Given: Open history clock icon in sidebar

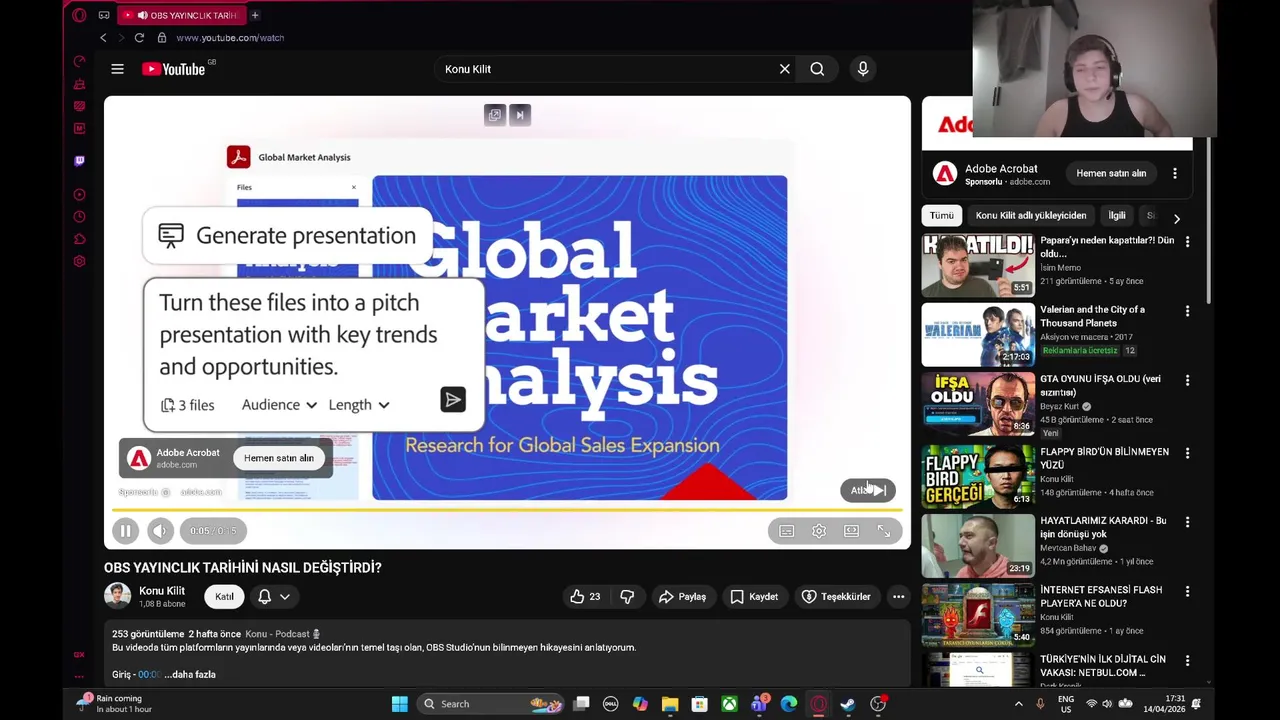Looking at the screenshot, I should pos(79,217).
